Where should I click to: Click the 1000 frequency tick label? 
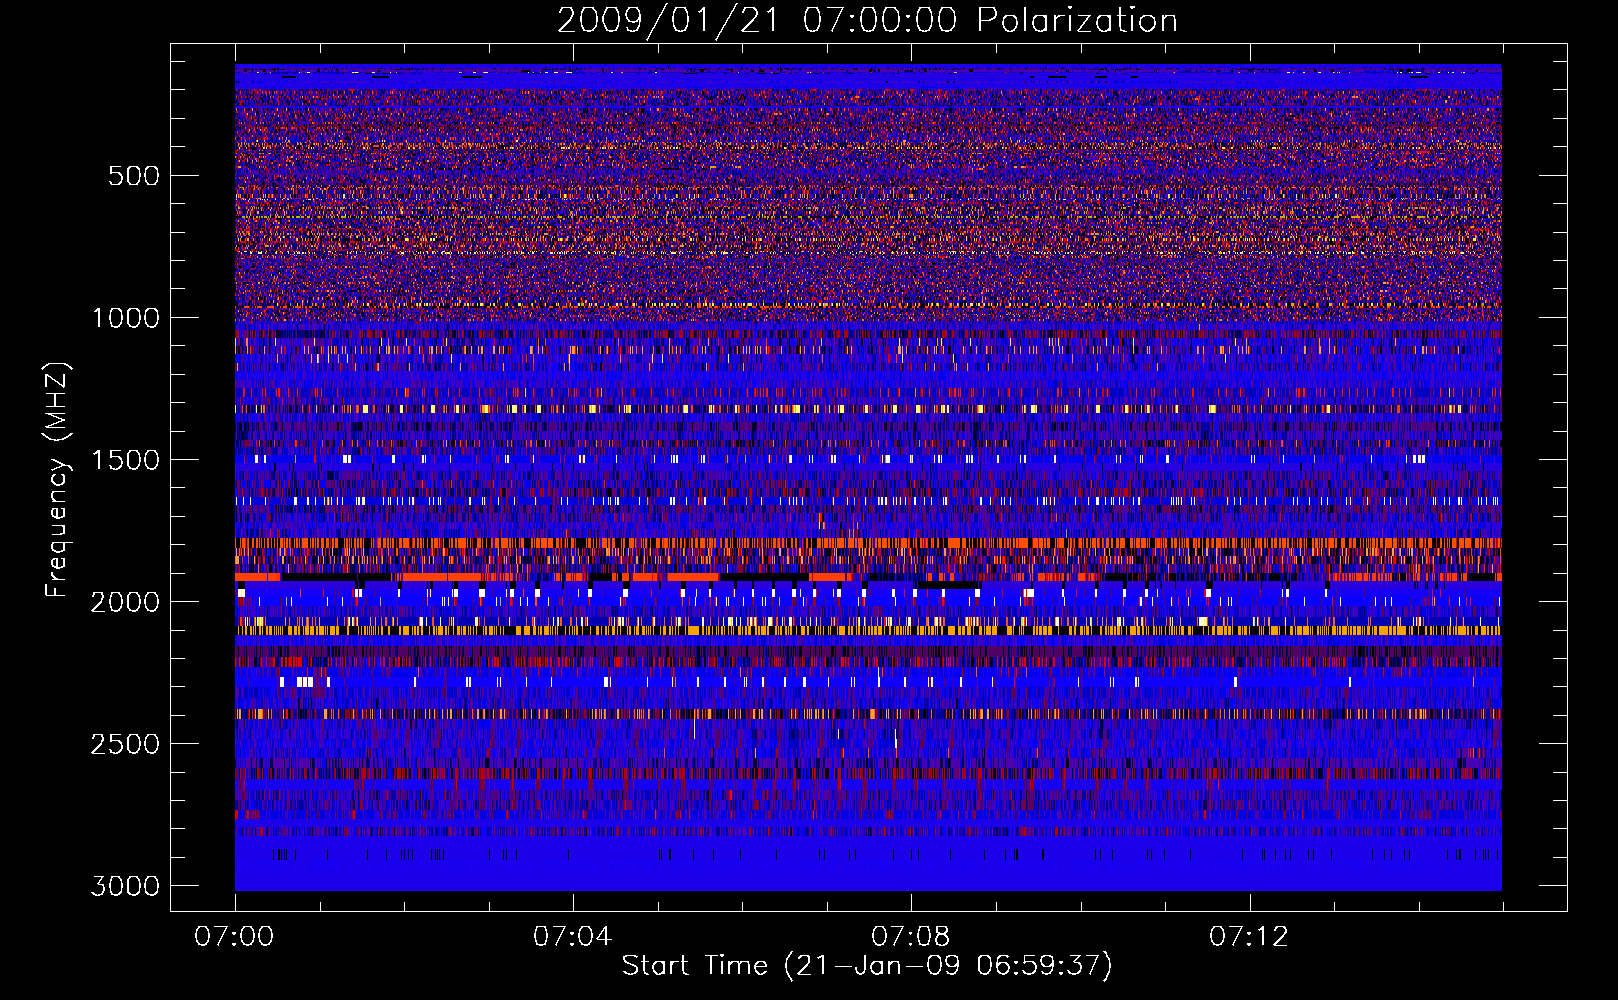(x=126, y=318)
